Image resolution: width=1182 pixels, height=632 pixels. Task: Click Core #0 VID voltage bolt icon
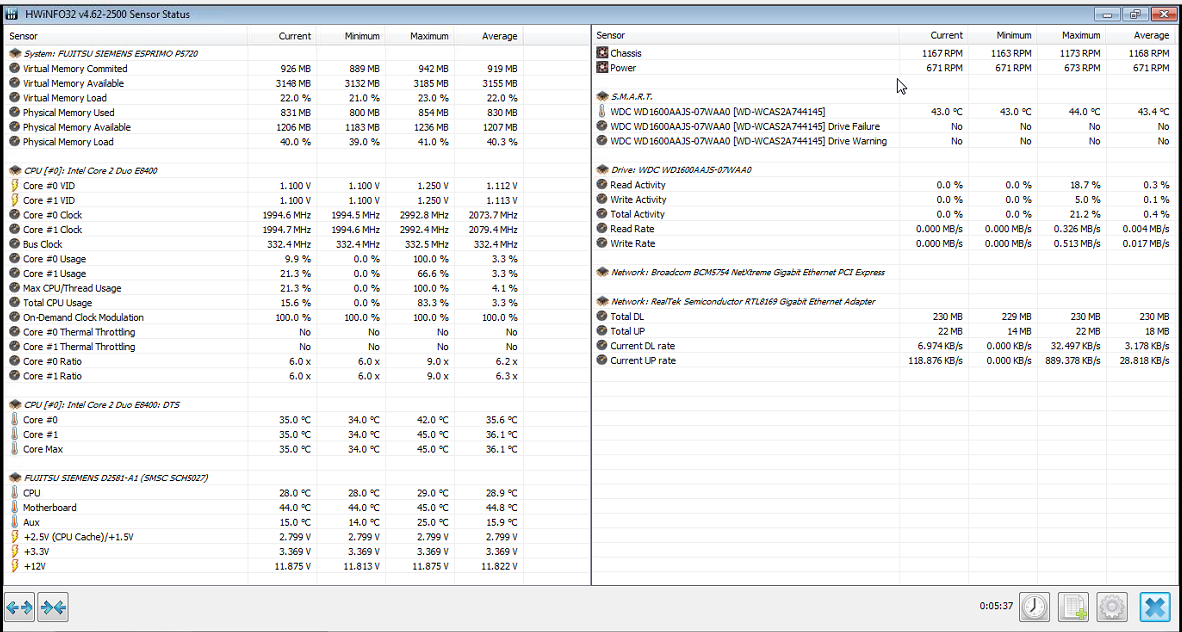[14, 186]
